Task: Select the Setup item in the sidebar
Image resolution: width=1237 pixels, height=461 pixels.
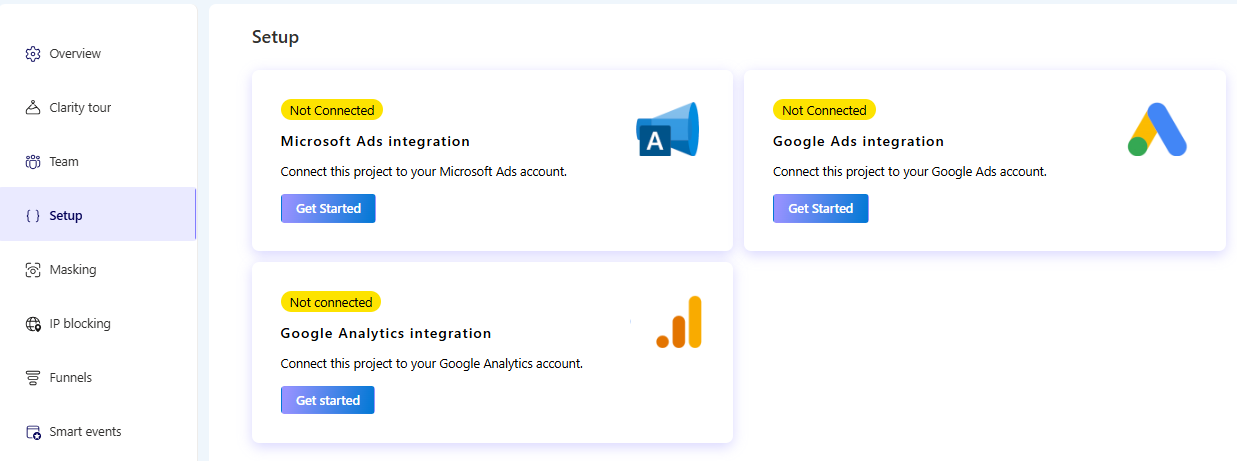Action: (x=66, y=215)
